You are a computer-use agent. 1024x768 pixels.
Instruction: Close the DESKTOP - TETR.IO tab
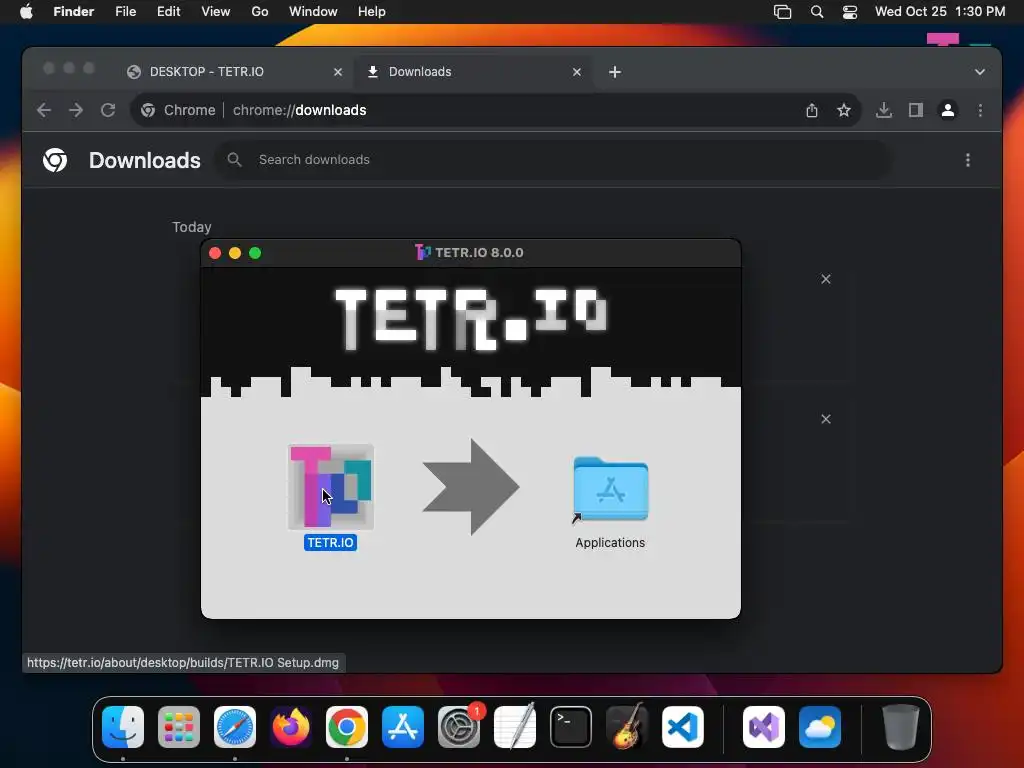[x=338, y=72]
